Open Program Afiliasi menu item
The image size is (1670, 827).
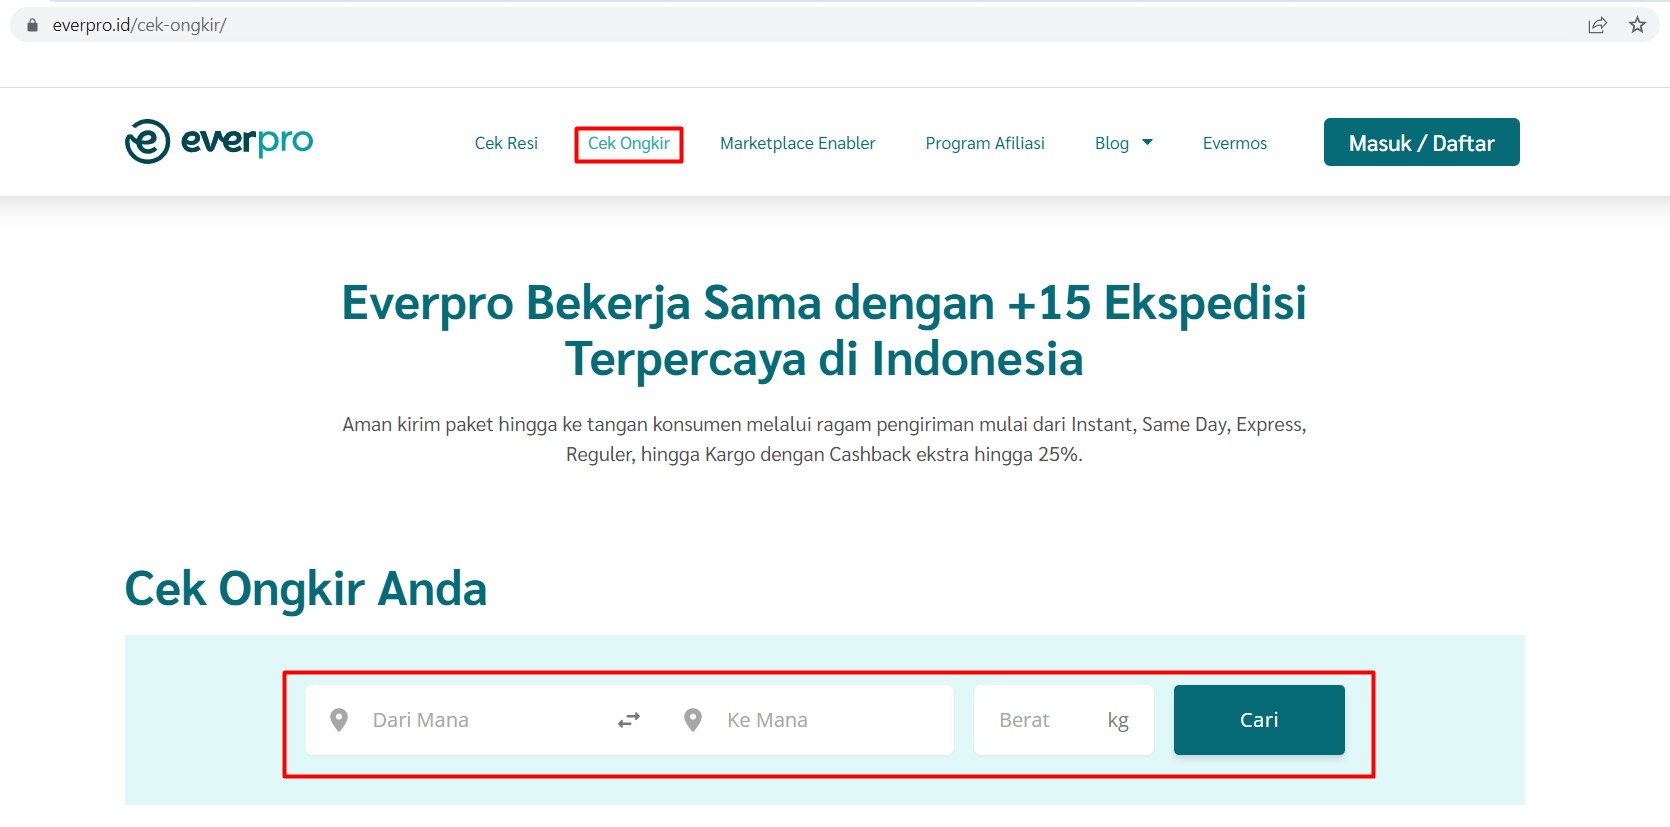pos(985,143)
